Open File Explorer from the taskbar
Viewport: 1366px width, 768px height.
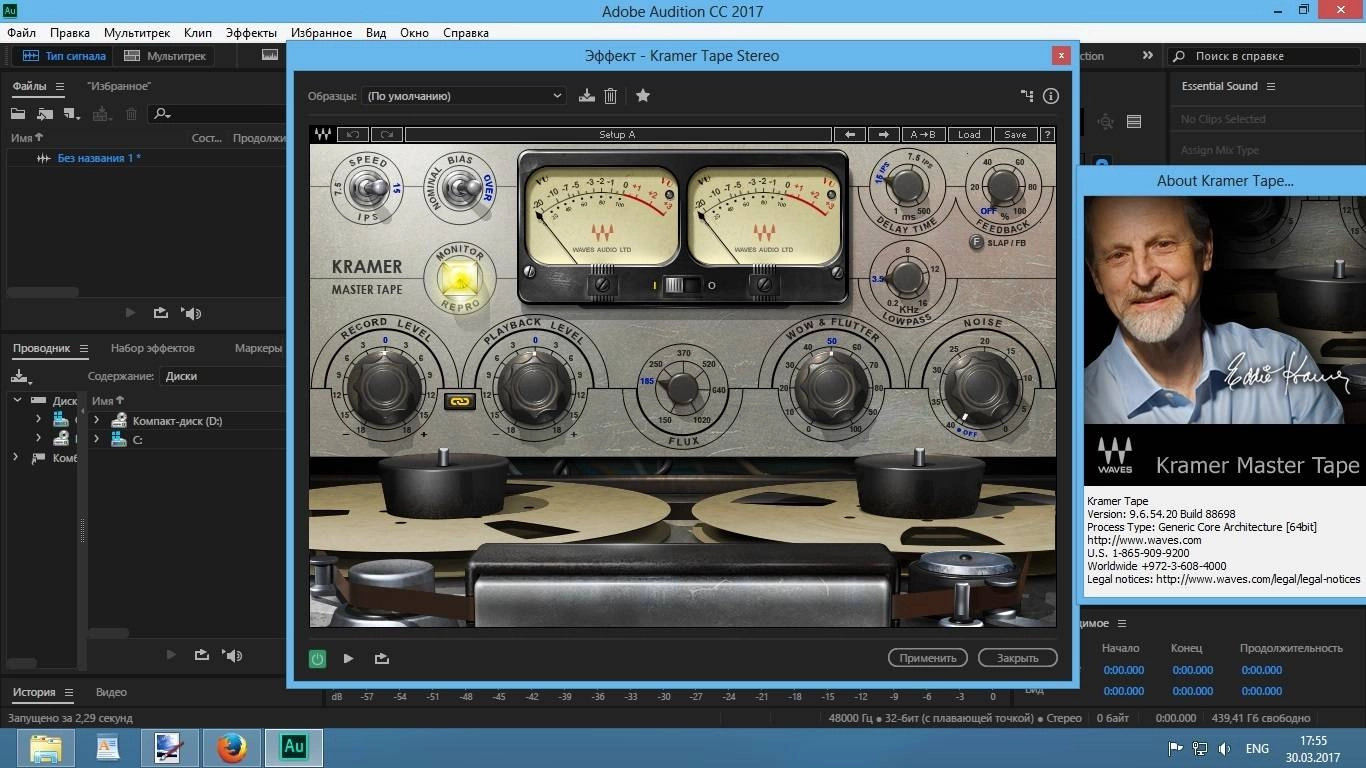[x=46, y=747]
